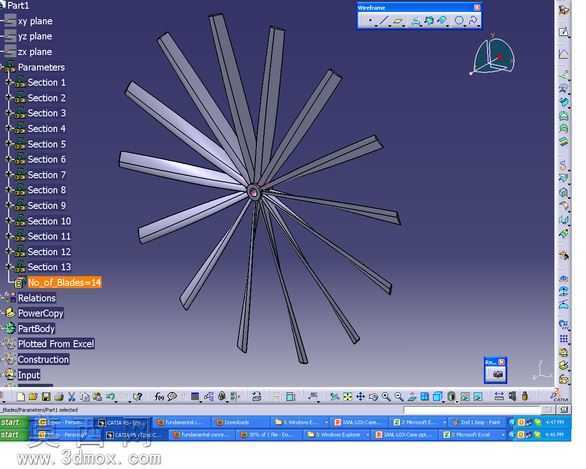Select the Input geometrical set
The width and height of the screenshot is (586, 469).
29,375
